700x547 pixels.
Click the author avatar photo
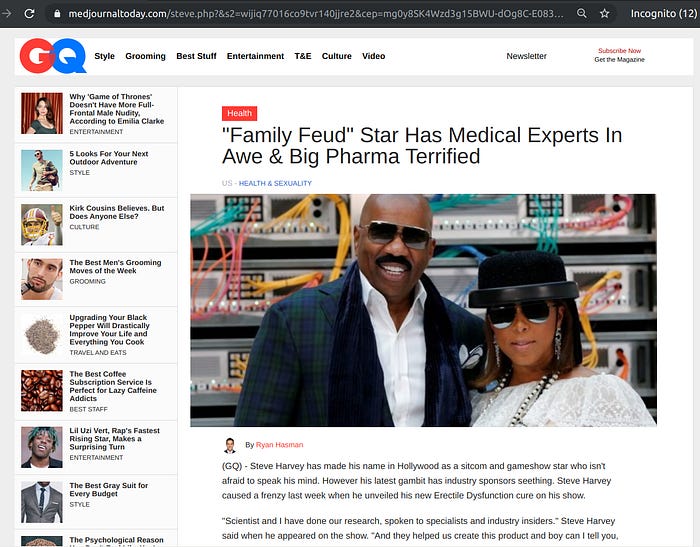[x=230, y=445]
